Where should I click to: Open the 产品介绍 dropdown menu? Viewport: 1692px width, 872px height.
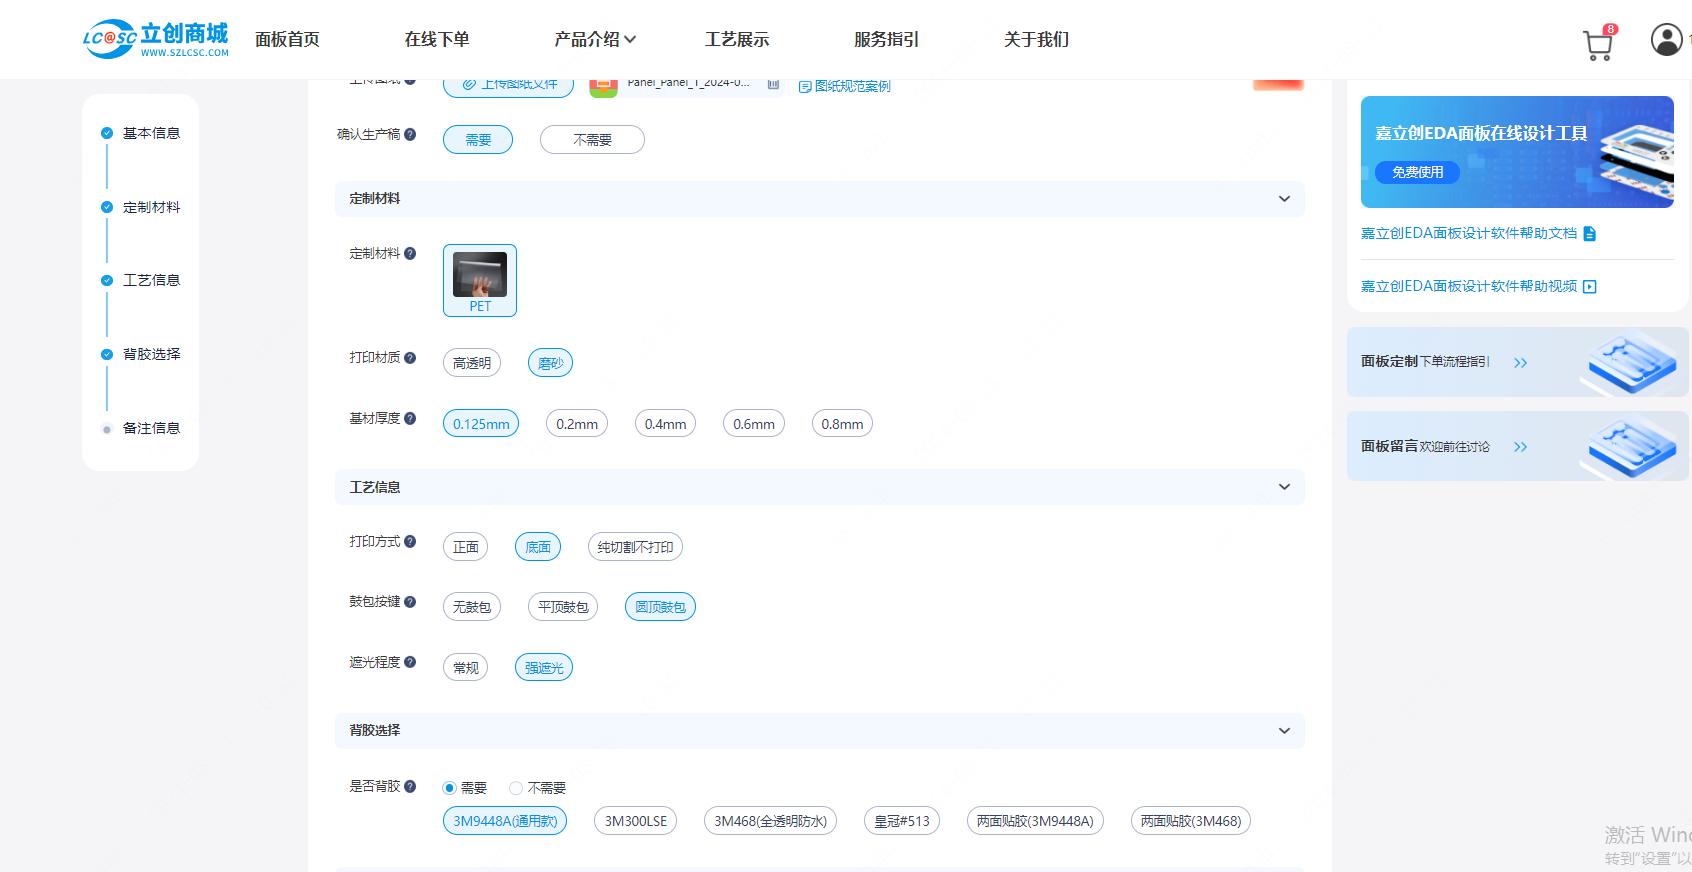pos(594,40)
